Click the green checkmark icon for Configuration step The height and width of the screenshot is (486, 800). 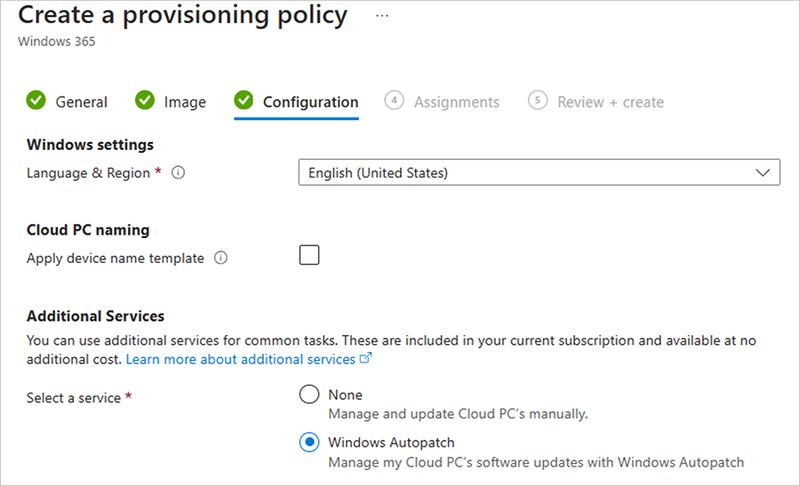[x=244, y=100]
